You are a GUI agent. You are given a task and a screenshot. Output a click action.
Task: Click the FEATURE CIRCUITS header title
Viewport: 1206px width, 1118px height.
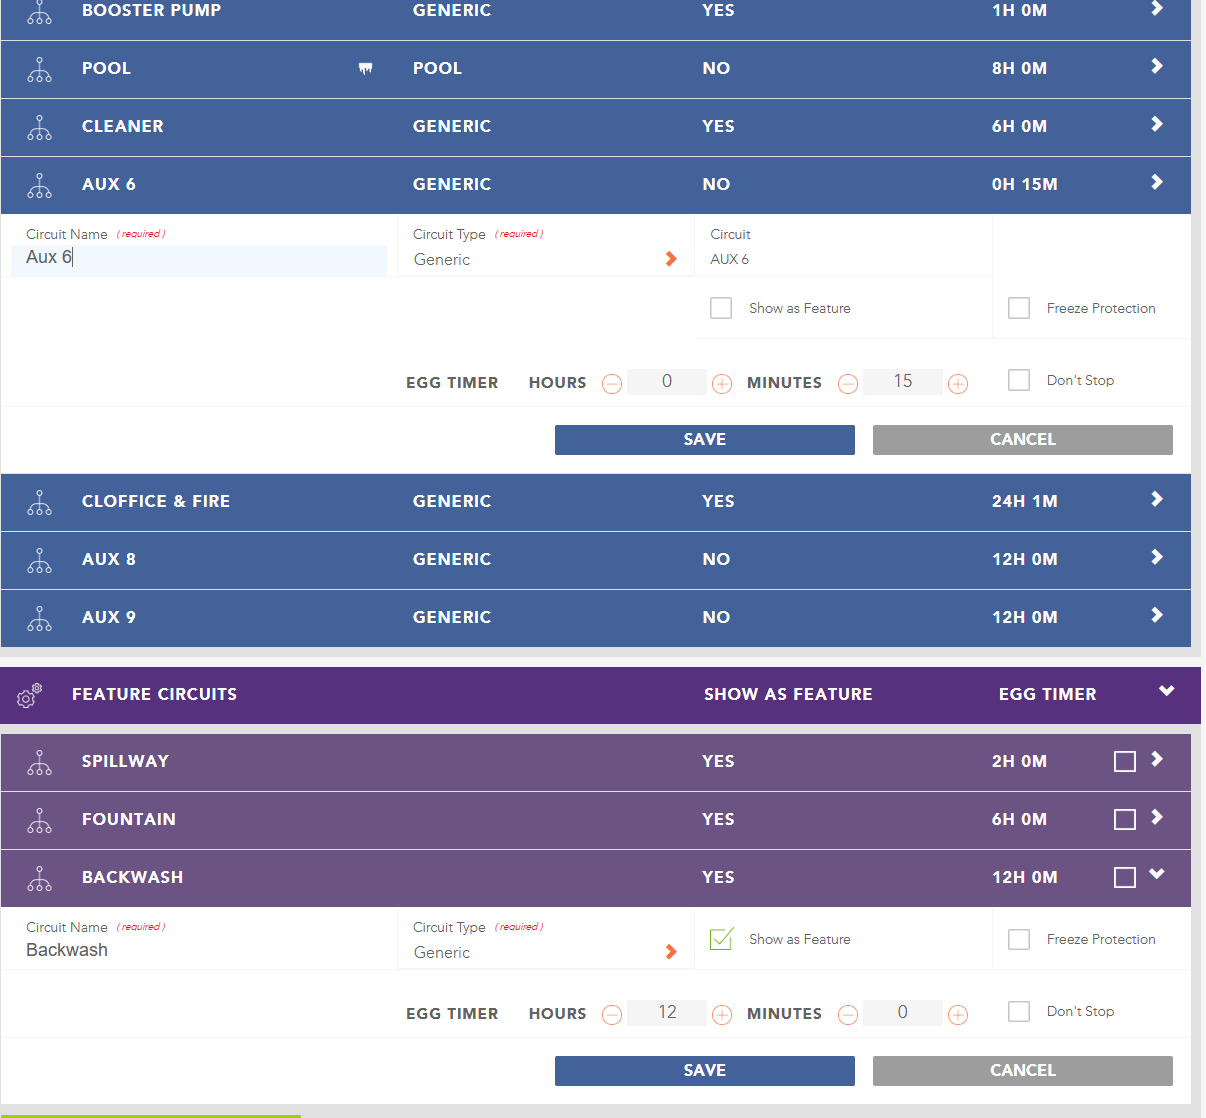155,694
